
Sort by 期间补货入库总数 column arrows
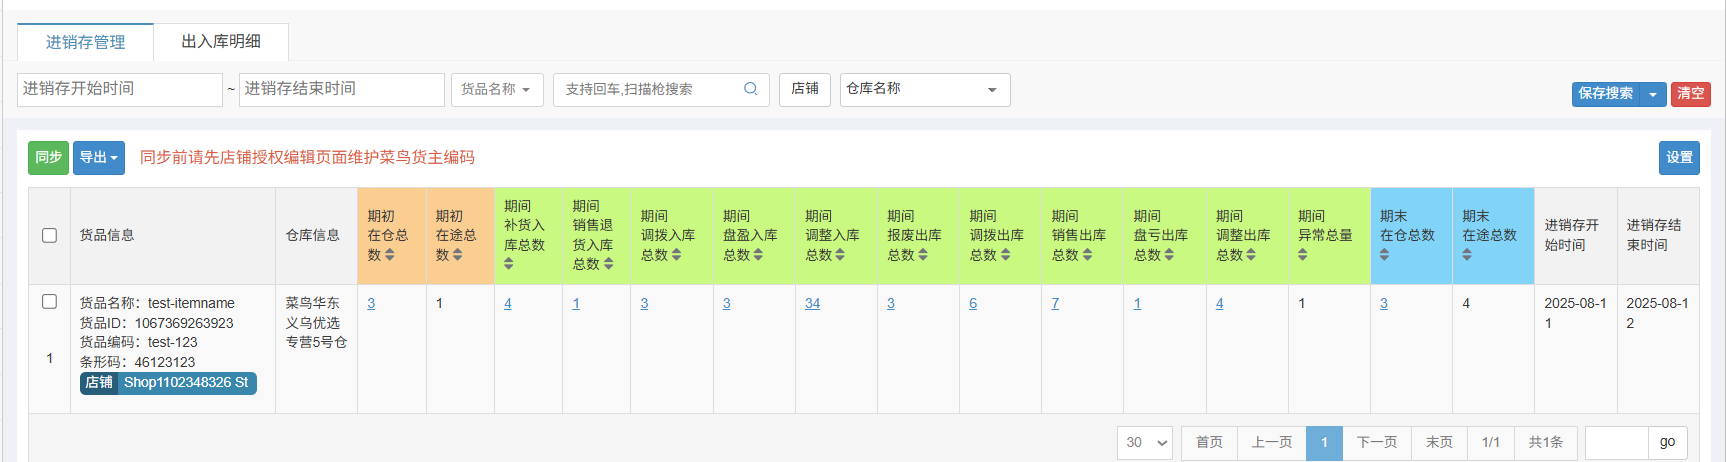pyautogui.click(x=508, y=264)
